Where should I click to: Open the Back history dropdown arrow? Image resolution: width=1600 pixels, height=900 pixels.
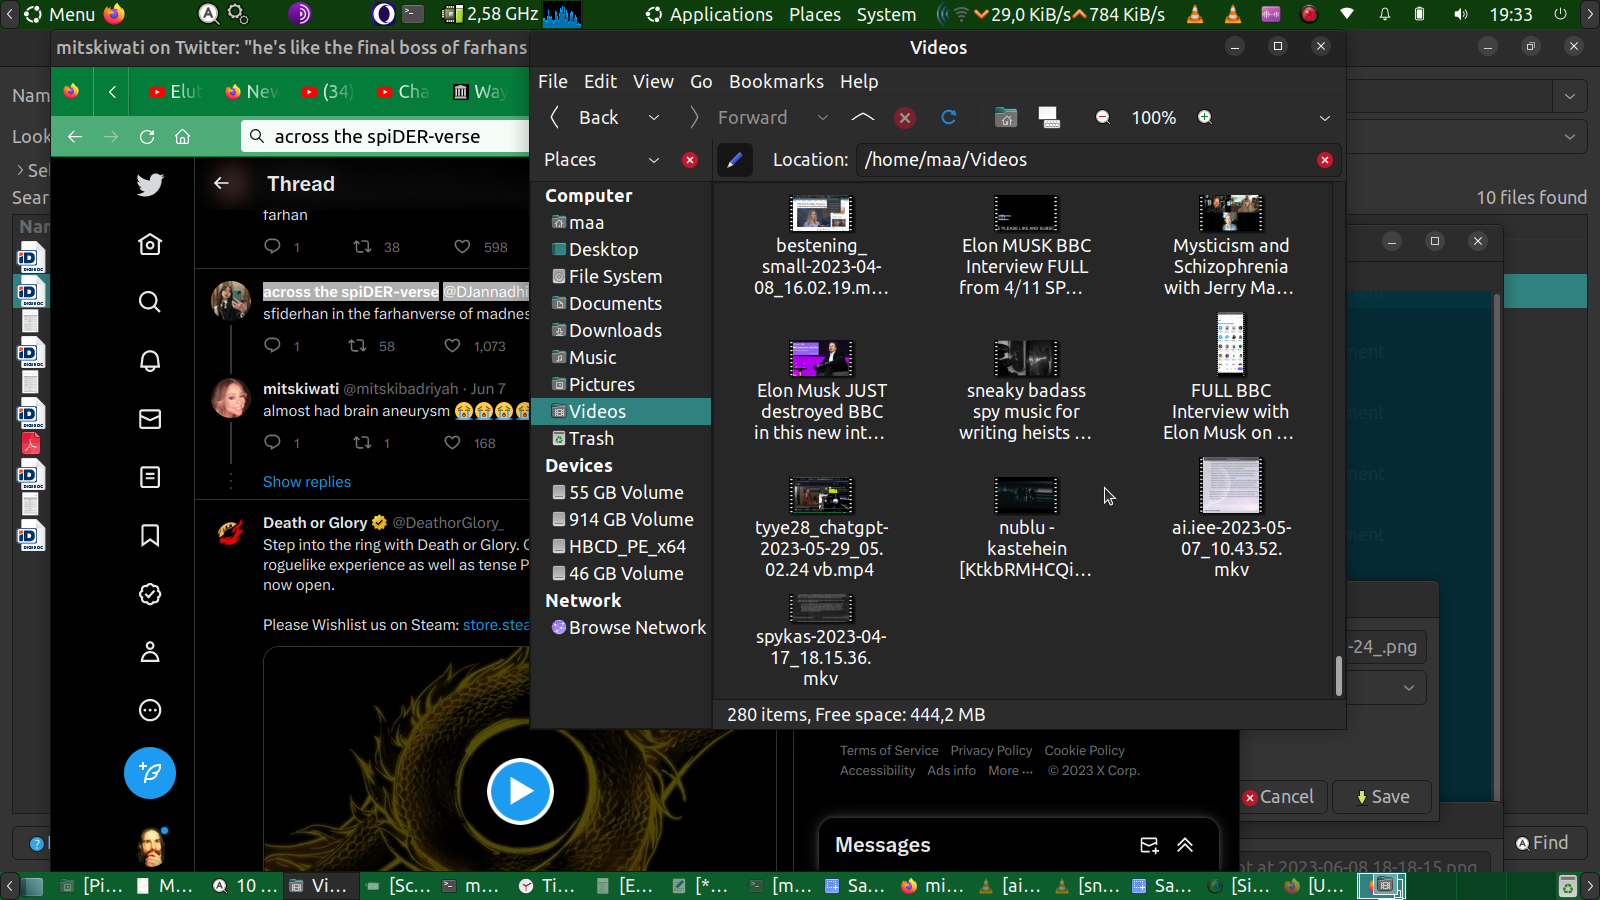click(654, 118)
